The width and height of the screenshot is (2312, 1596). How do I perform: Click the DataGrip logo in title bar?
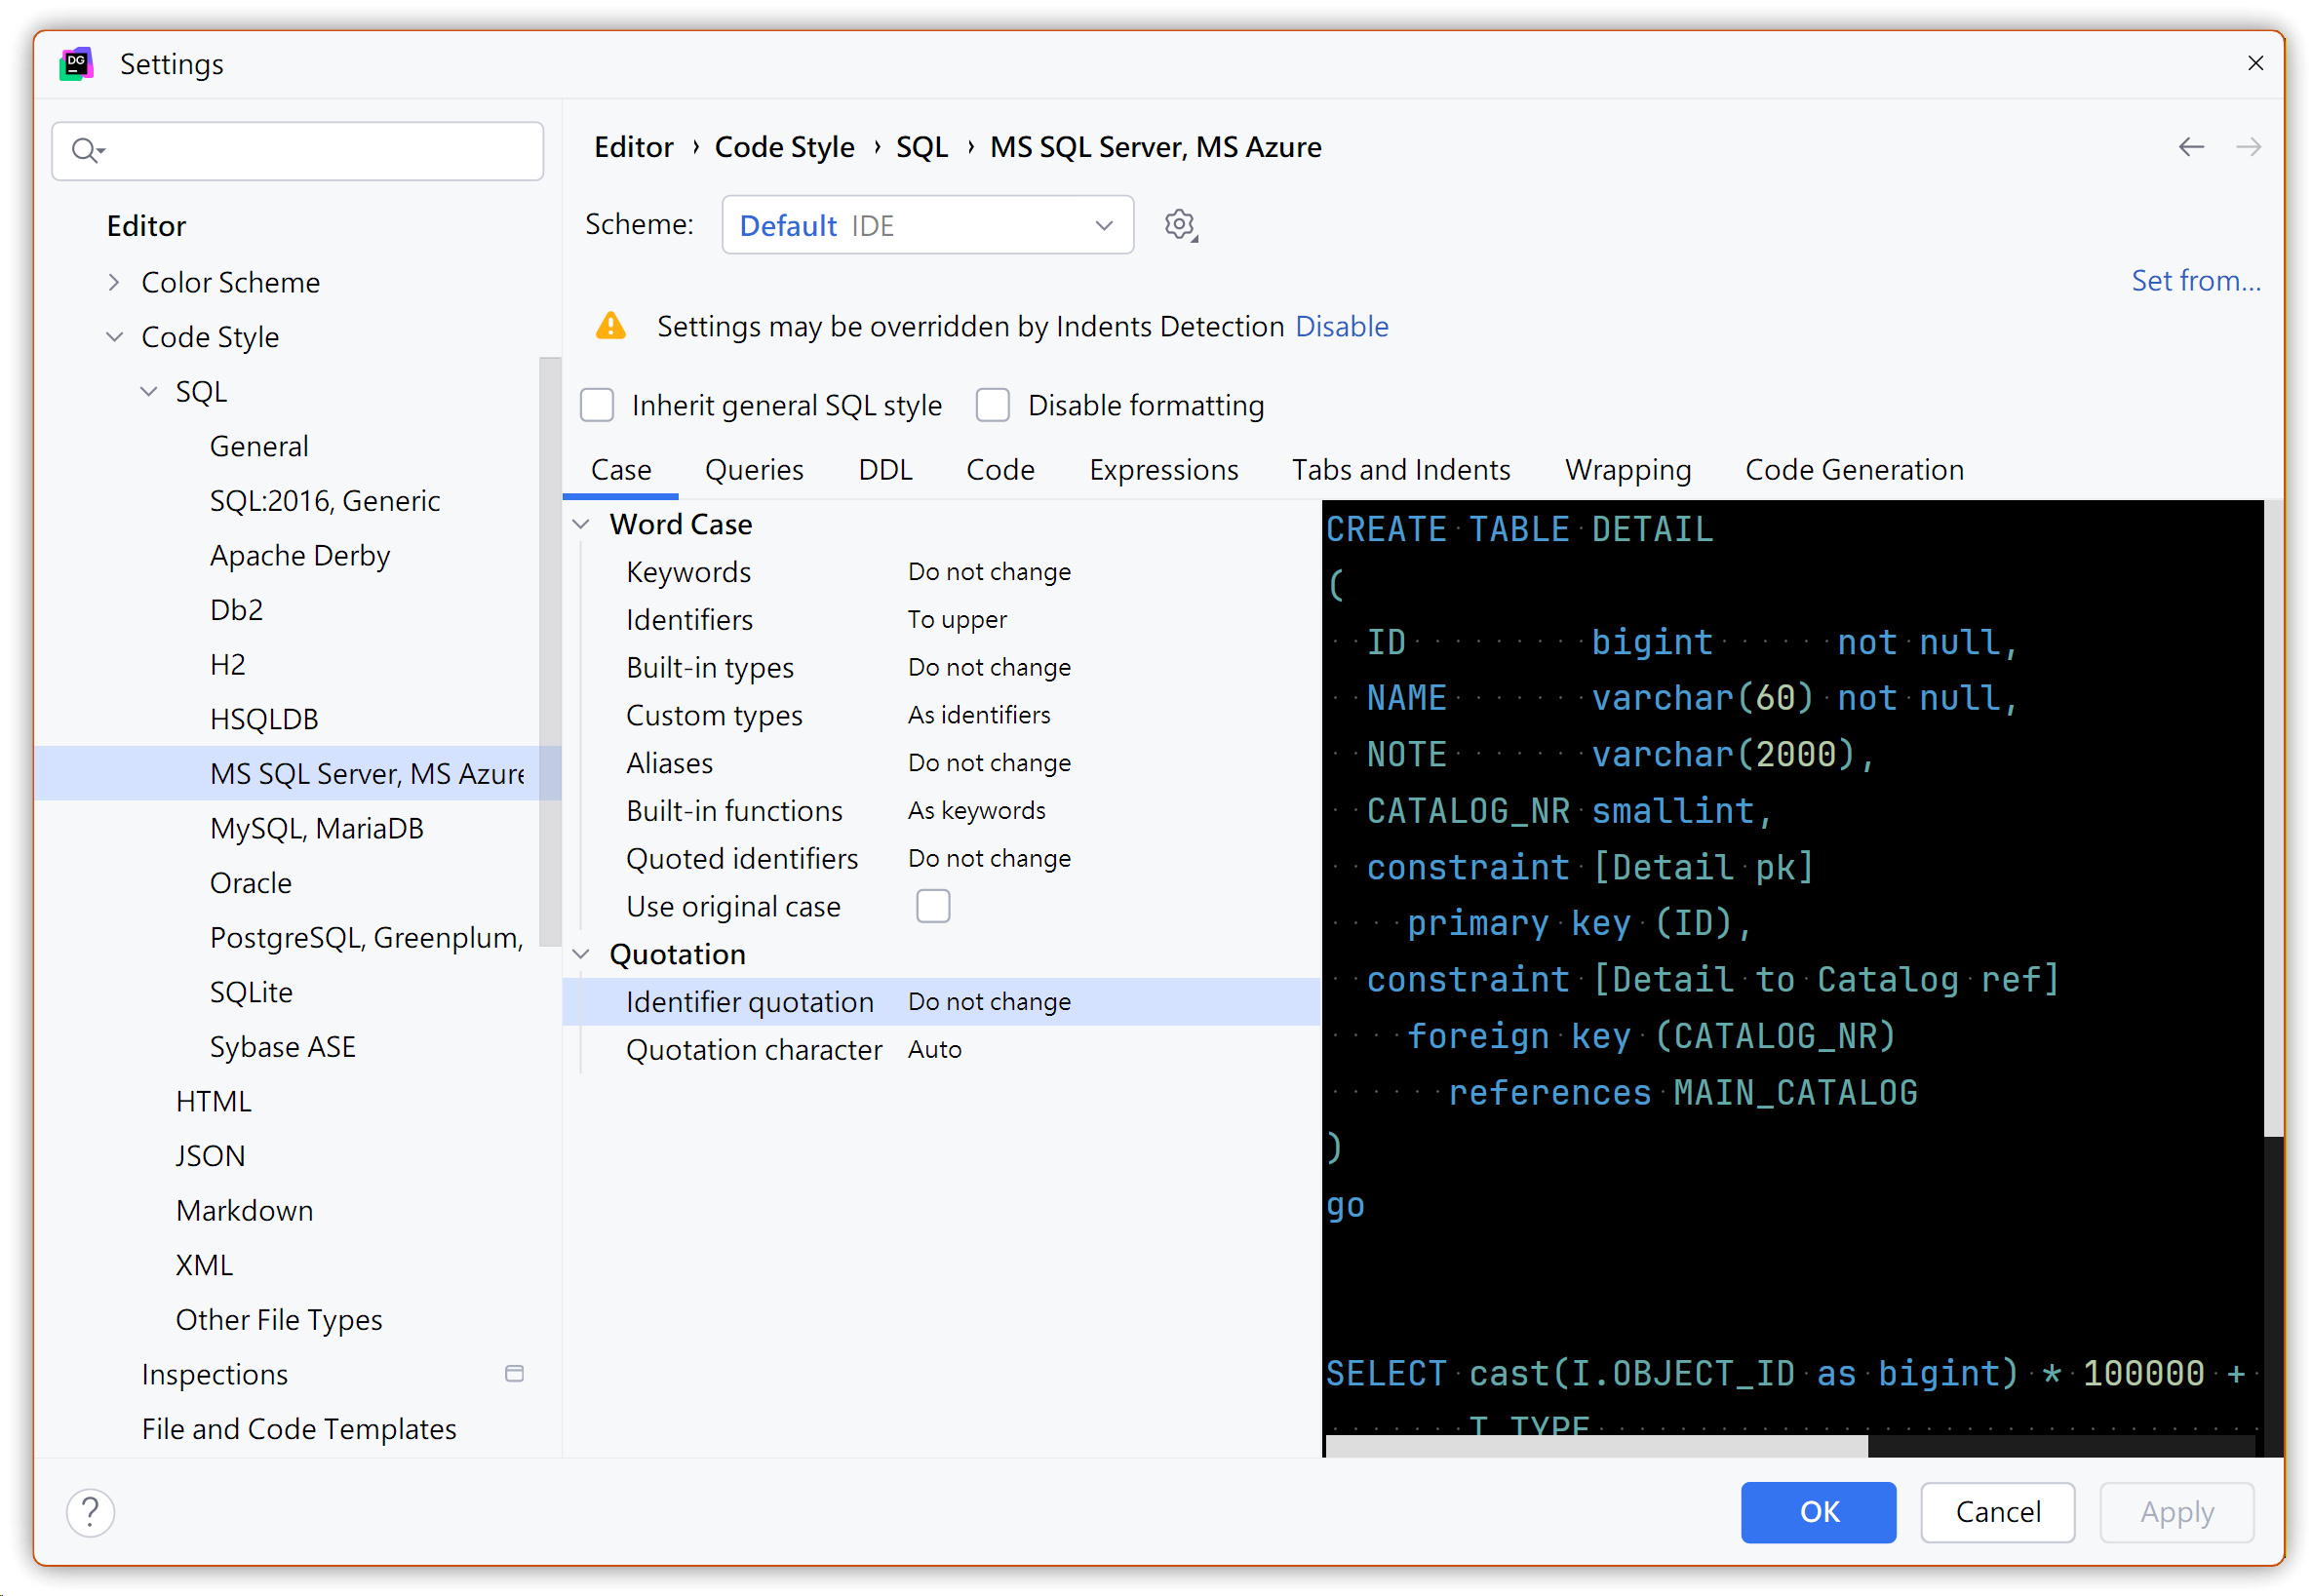pos(76,65)
